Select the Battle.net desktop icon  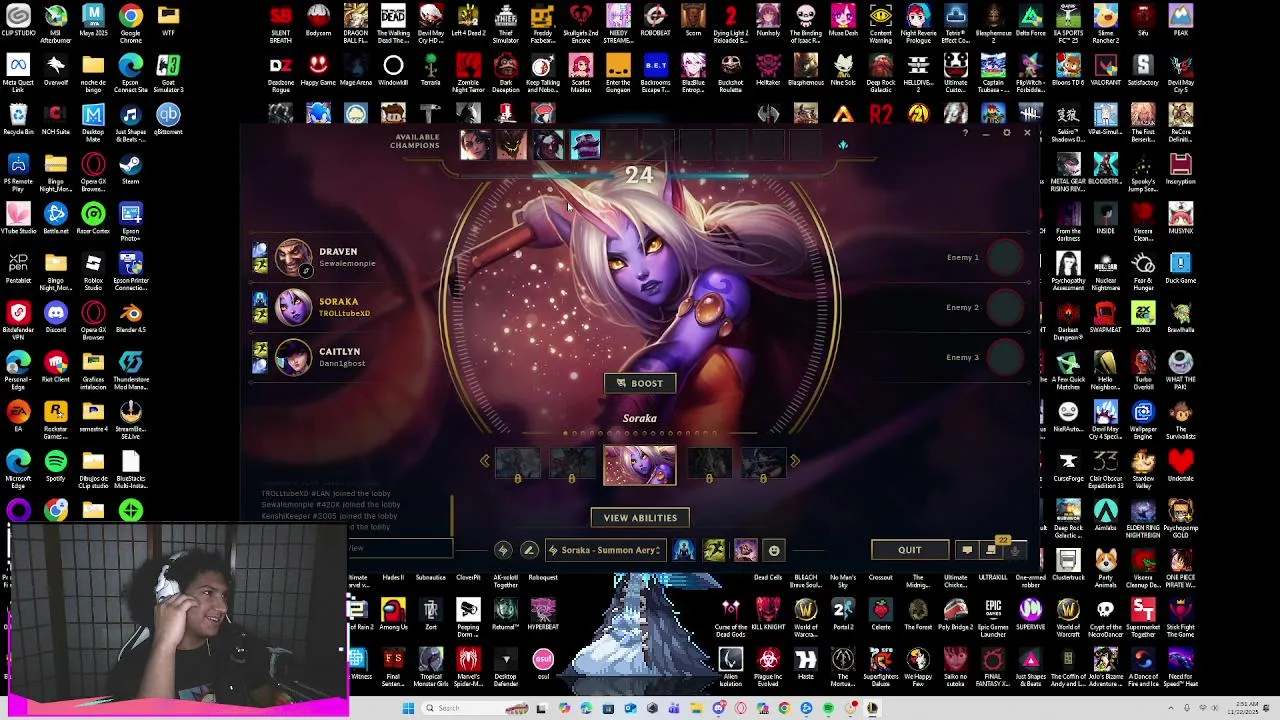click(x=56, y=218)
